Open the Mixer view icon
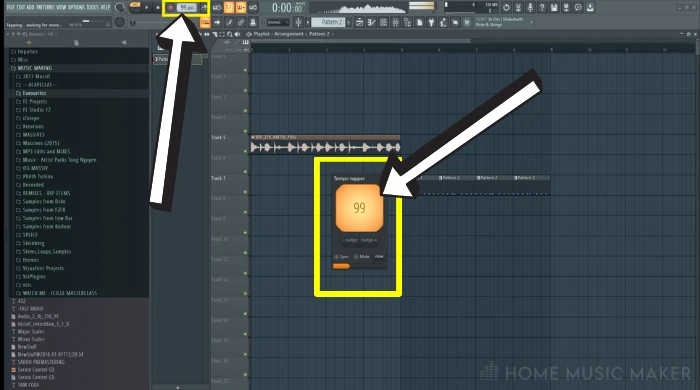Viewport: 700px width, 390px height. click(x=396, y=22)
